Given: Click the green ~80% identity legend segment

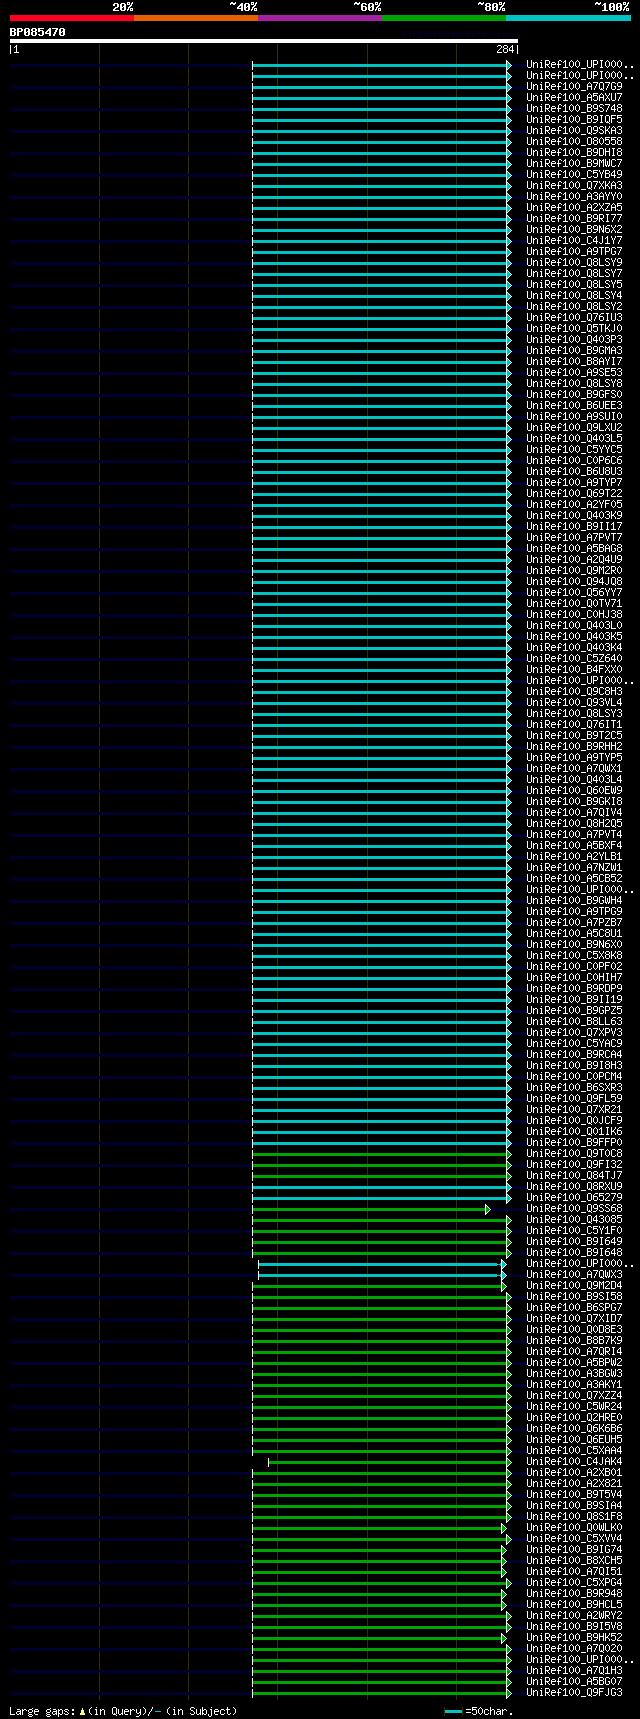Looking at the screenshot, I should pos(444,18).
